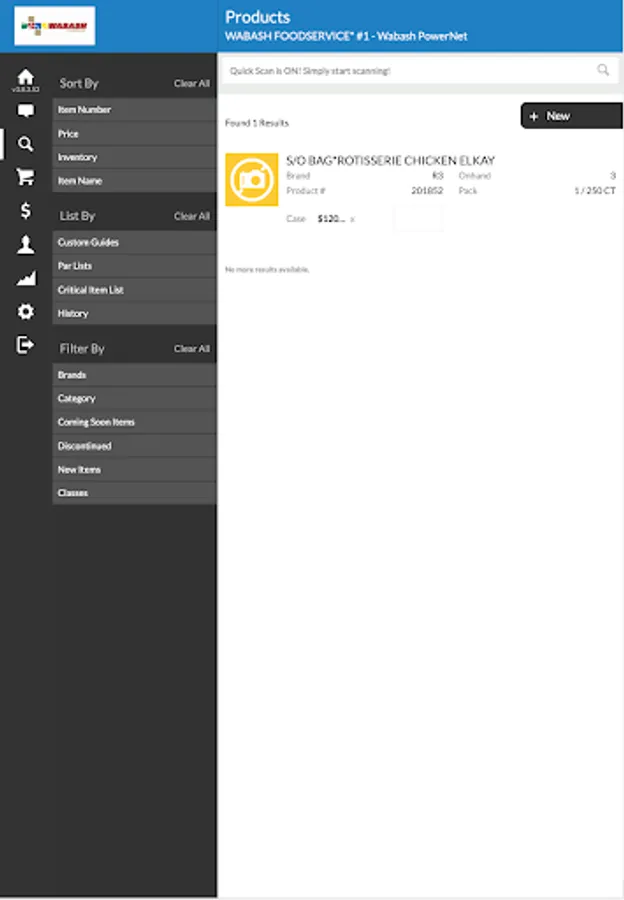The width and height of the screenshot is (624, 900).
Task: Click the search magnifier in Quick Scan bar
Action: click(603, 70)
